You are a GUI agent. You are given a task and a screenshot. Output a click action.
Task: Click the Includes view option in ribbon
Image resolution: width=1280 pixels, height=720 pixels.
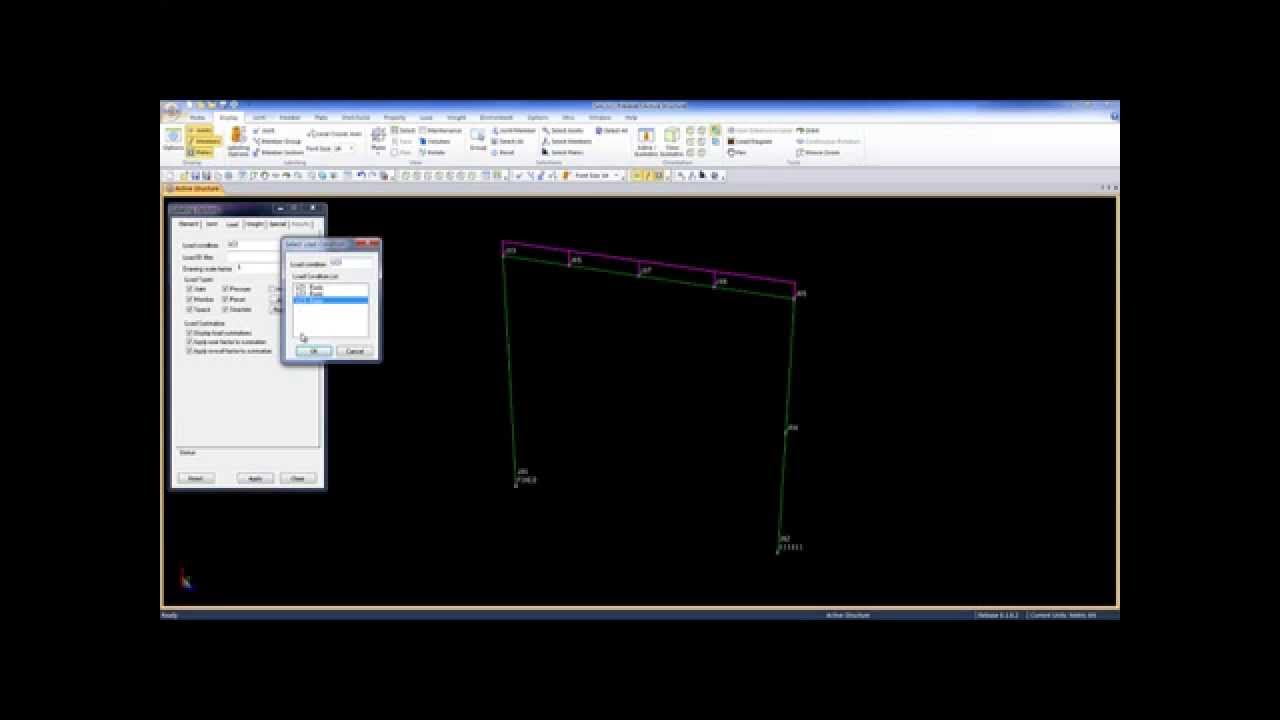(x=433, y=141)
